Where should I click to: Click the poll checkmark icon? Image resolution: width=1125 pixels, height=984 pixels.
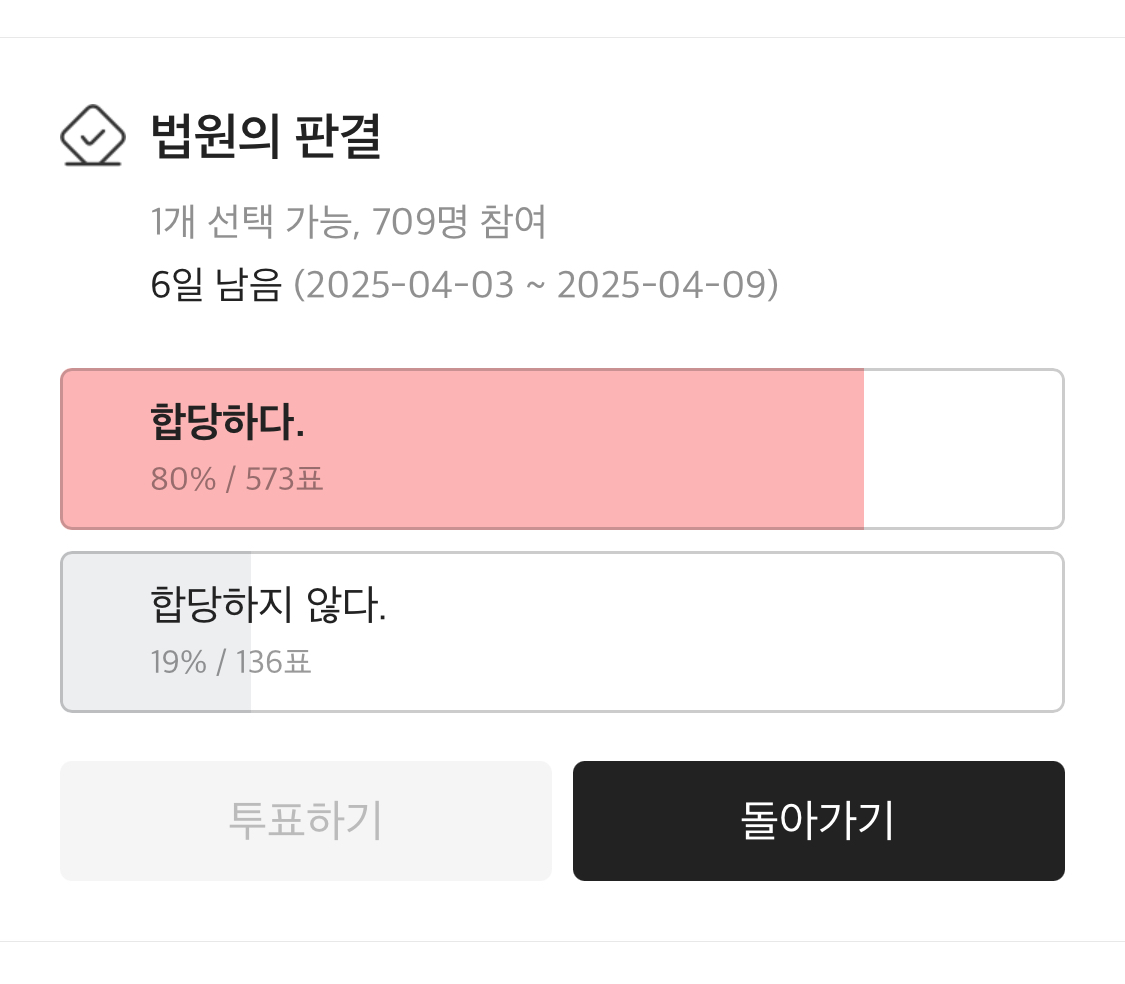[92, 137]
